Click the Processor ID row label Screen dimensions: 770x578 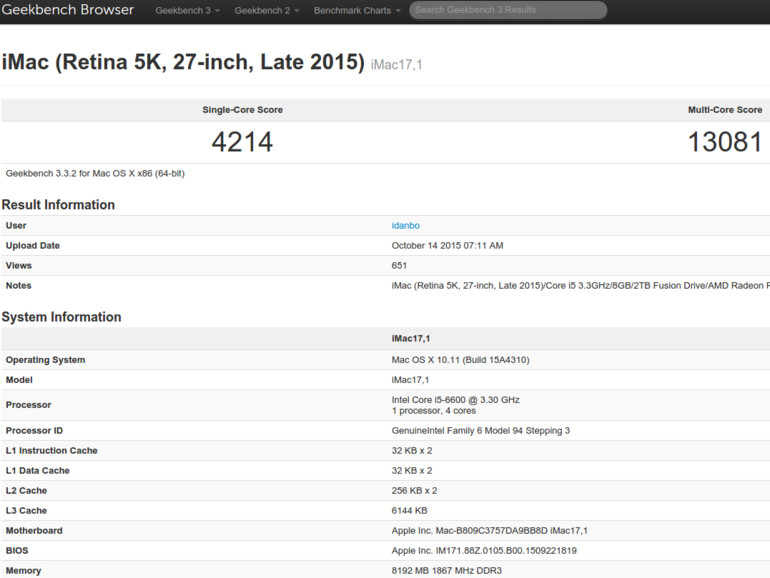tap(34, 431)
